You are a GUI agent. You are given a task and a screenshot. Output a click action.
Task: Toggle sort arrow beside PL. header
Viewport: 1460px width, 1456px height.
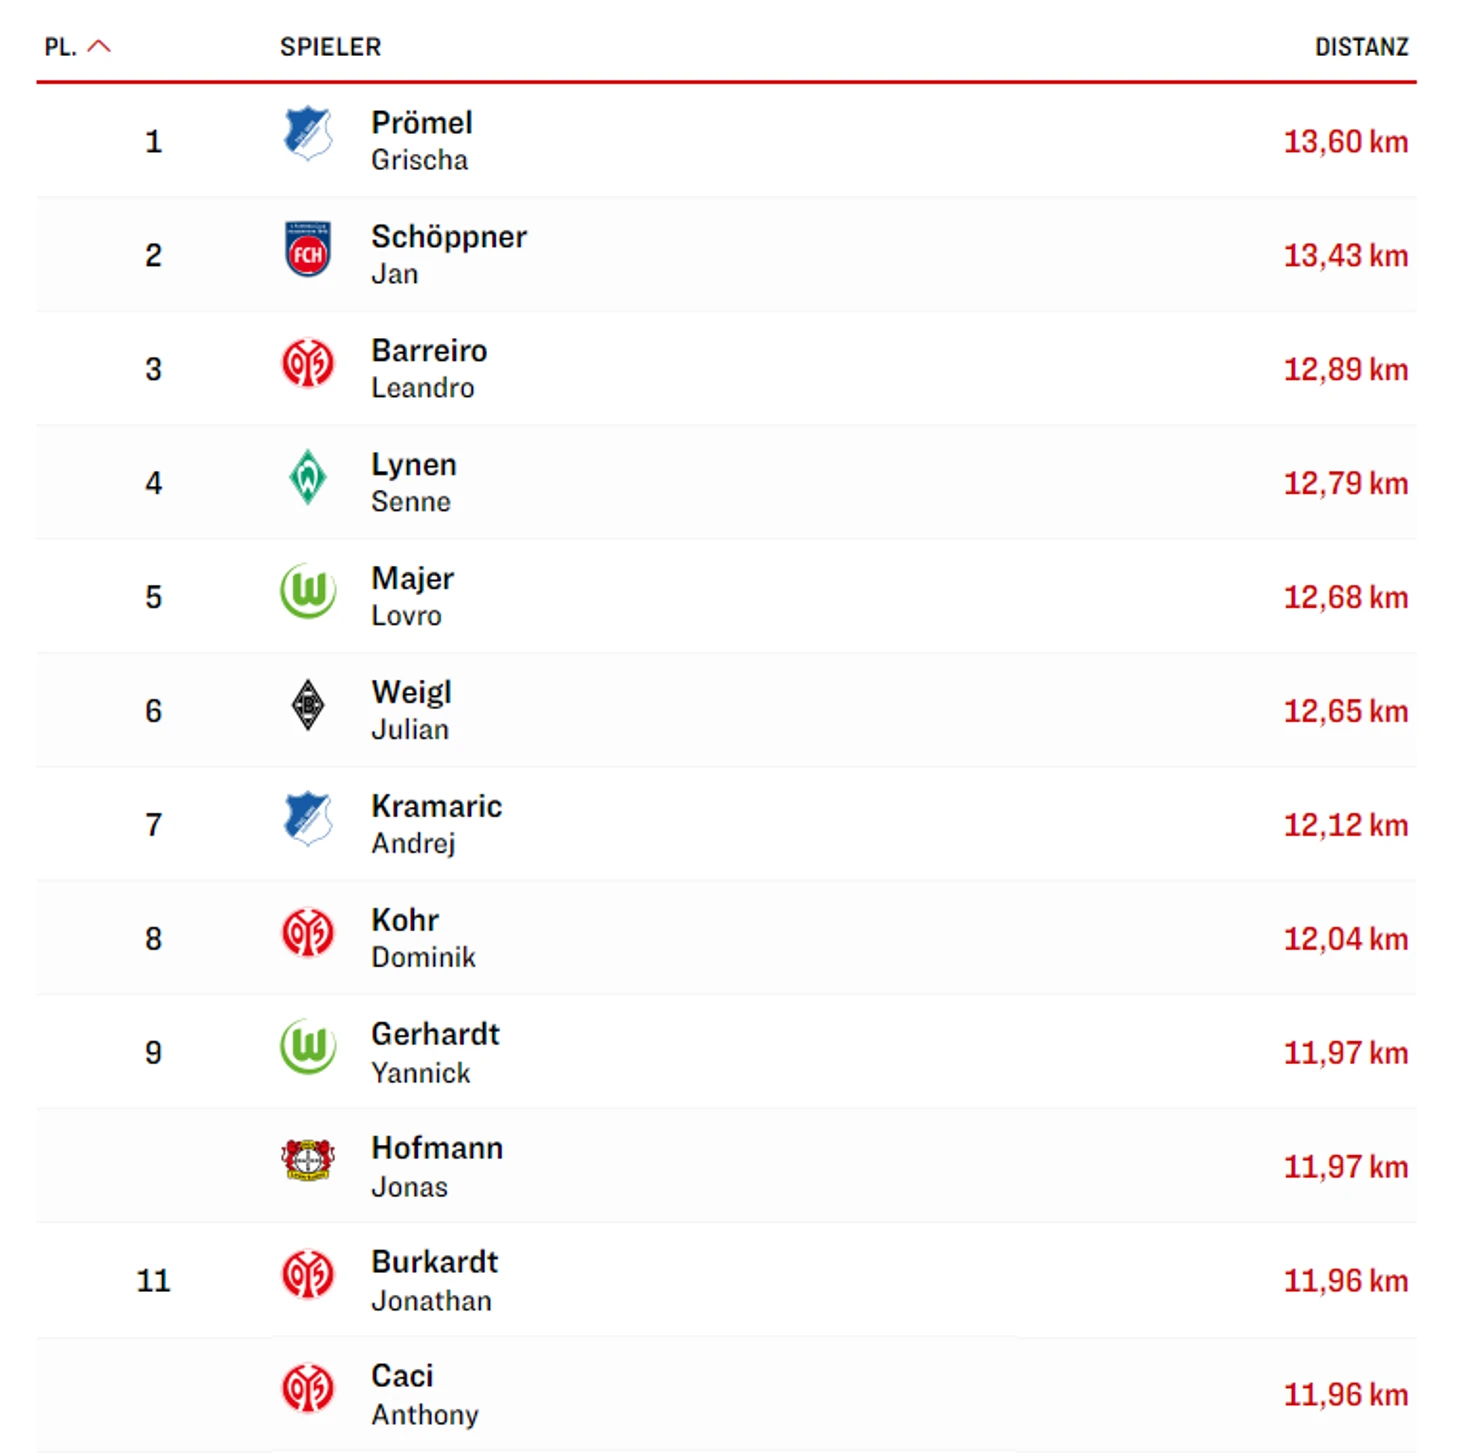99,46
